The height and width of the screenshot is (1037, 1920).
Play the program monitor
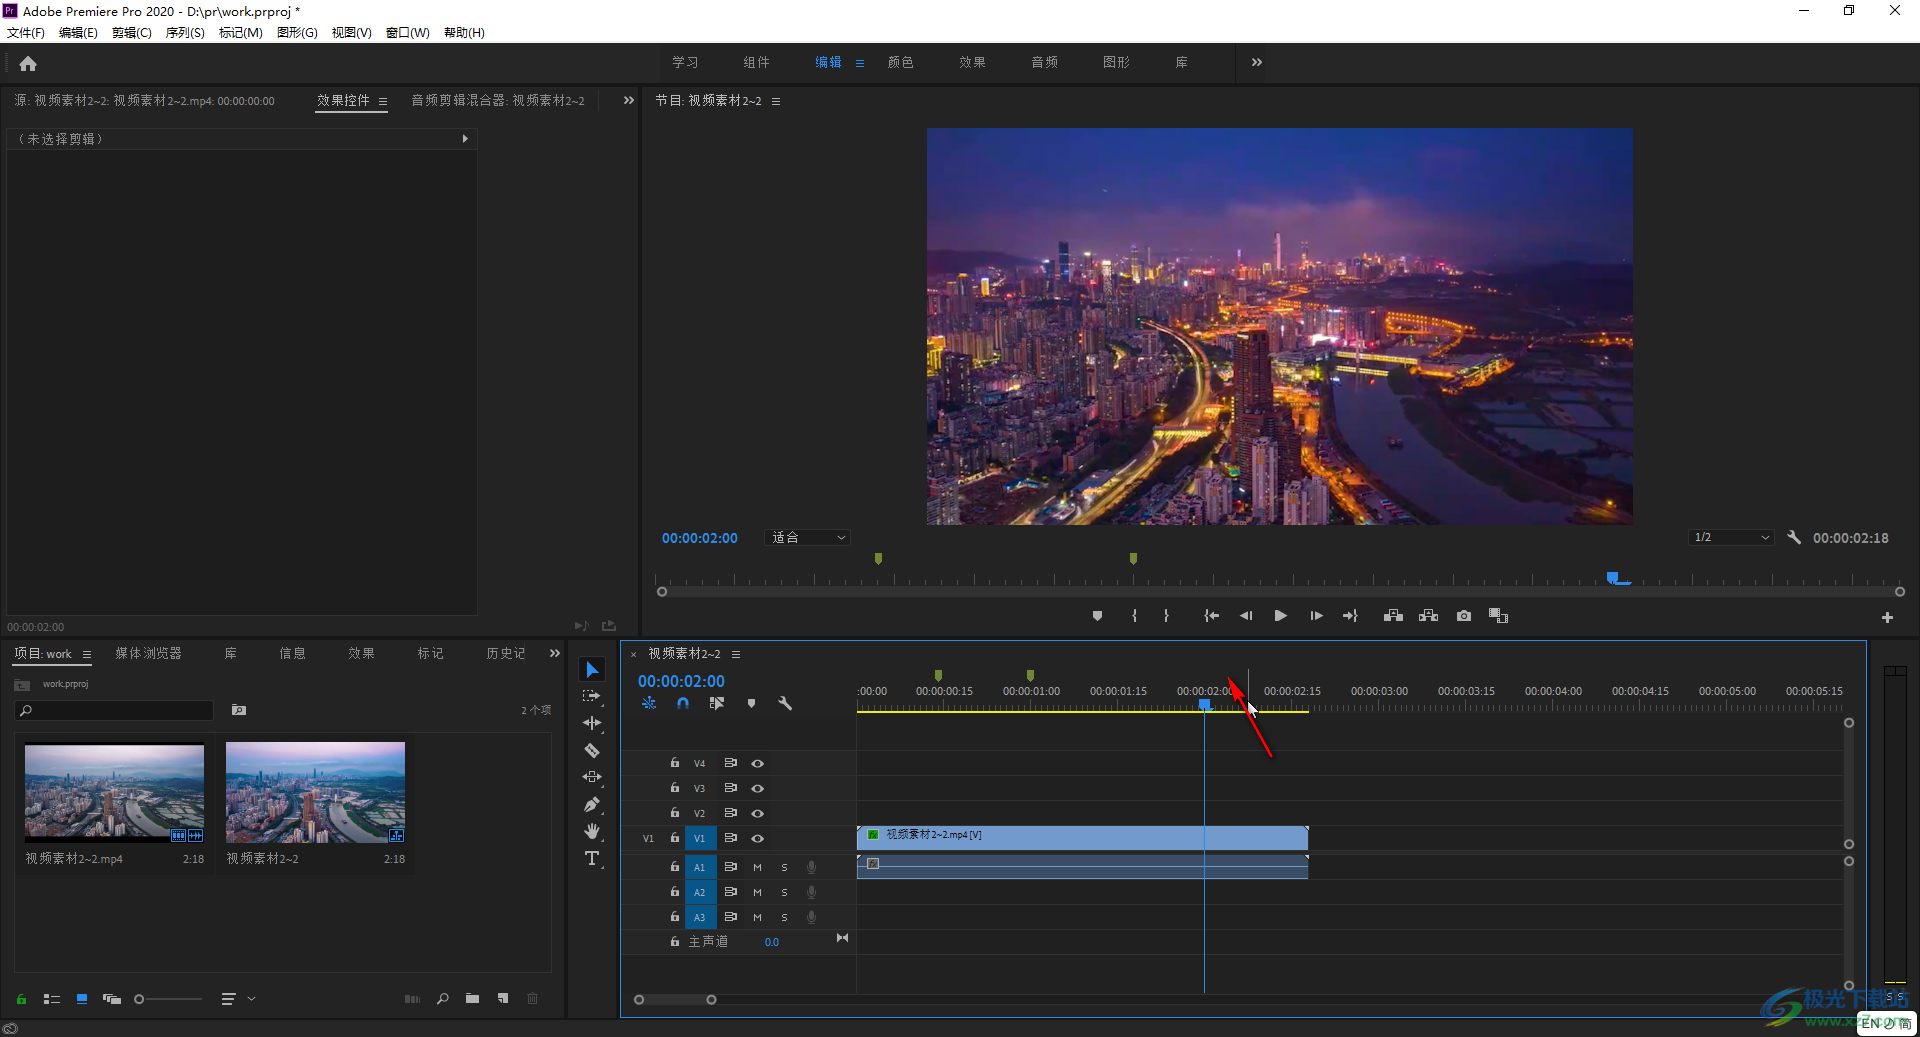click(x=1280, y=616)
